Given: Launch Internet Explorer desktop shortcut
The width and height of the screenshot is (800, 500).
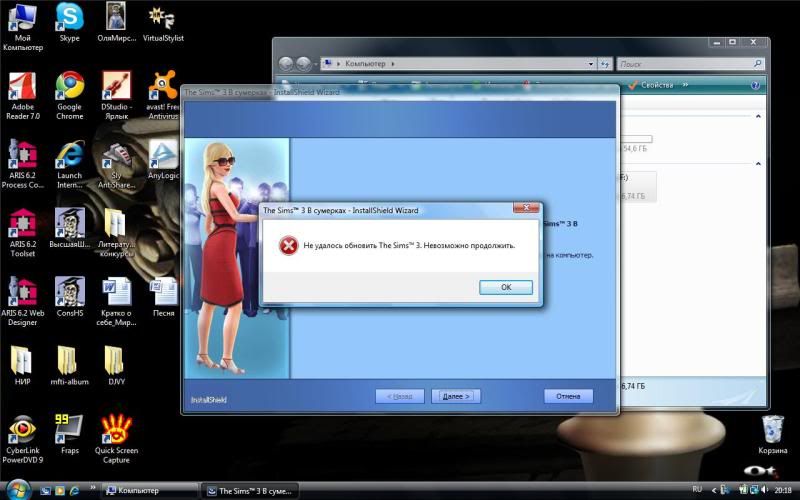Looking at the screenshot, I should (x=69, y=164).
